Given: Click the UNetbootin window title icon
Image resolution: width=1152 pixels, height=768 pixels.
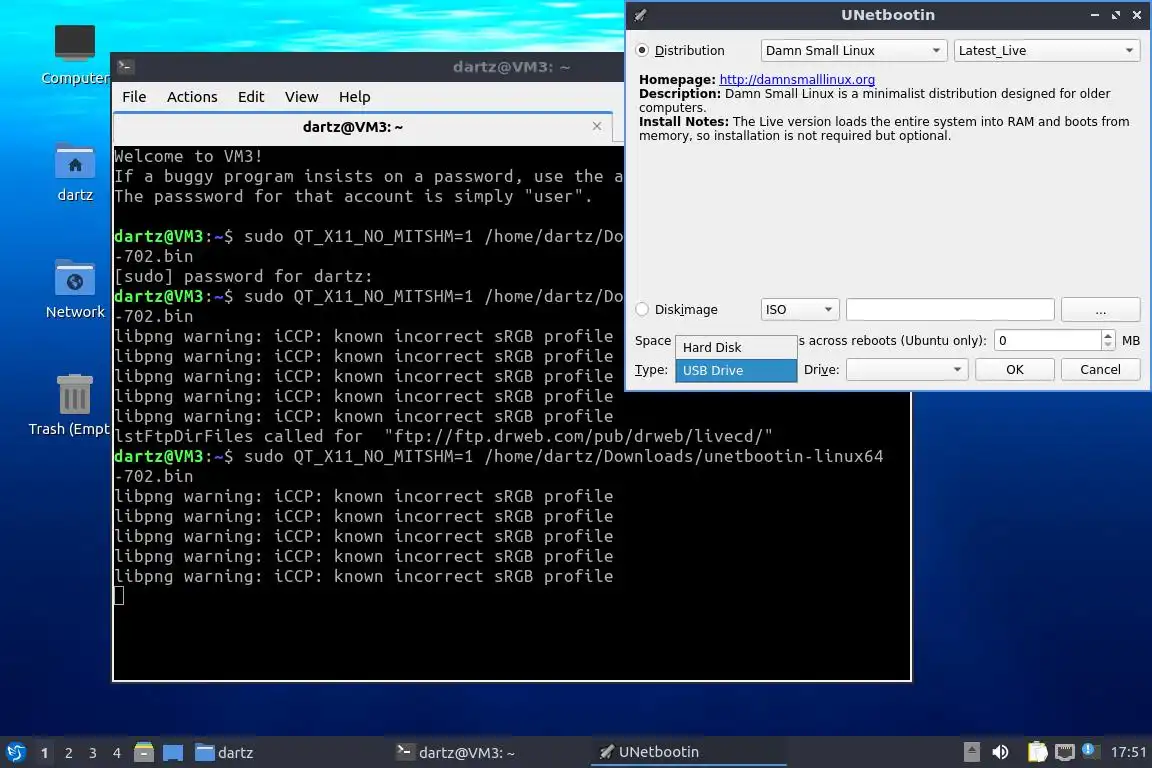Looking at the screenshot, I should click(641, 15).
